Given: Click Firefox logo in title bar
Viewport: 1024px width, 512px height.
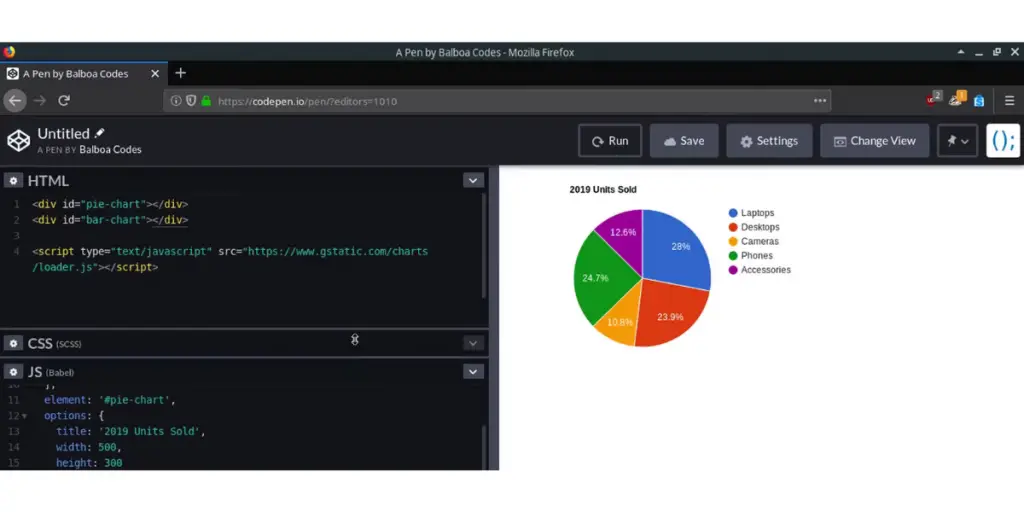Looking at the screenshot, I should (9, 52).
